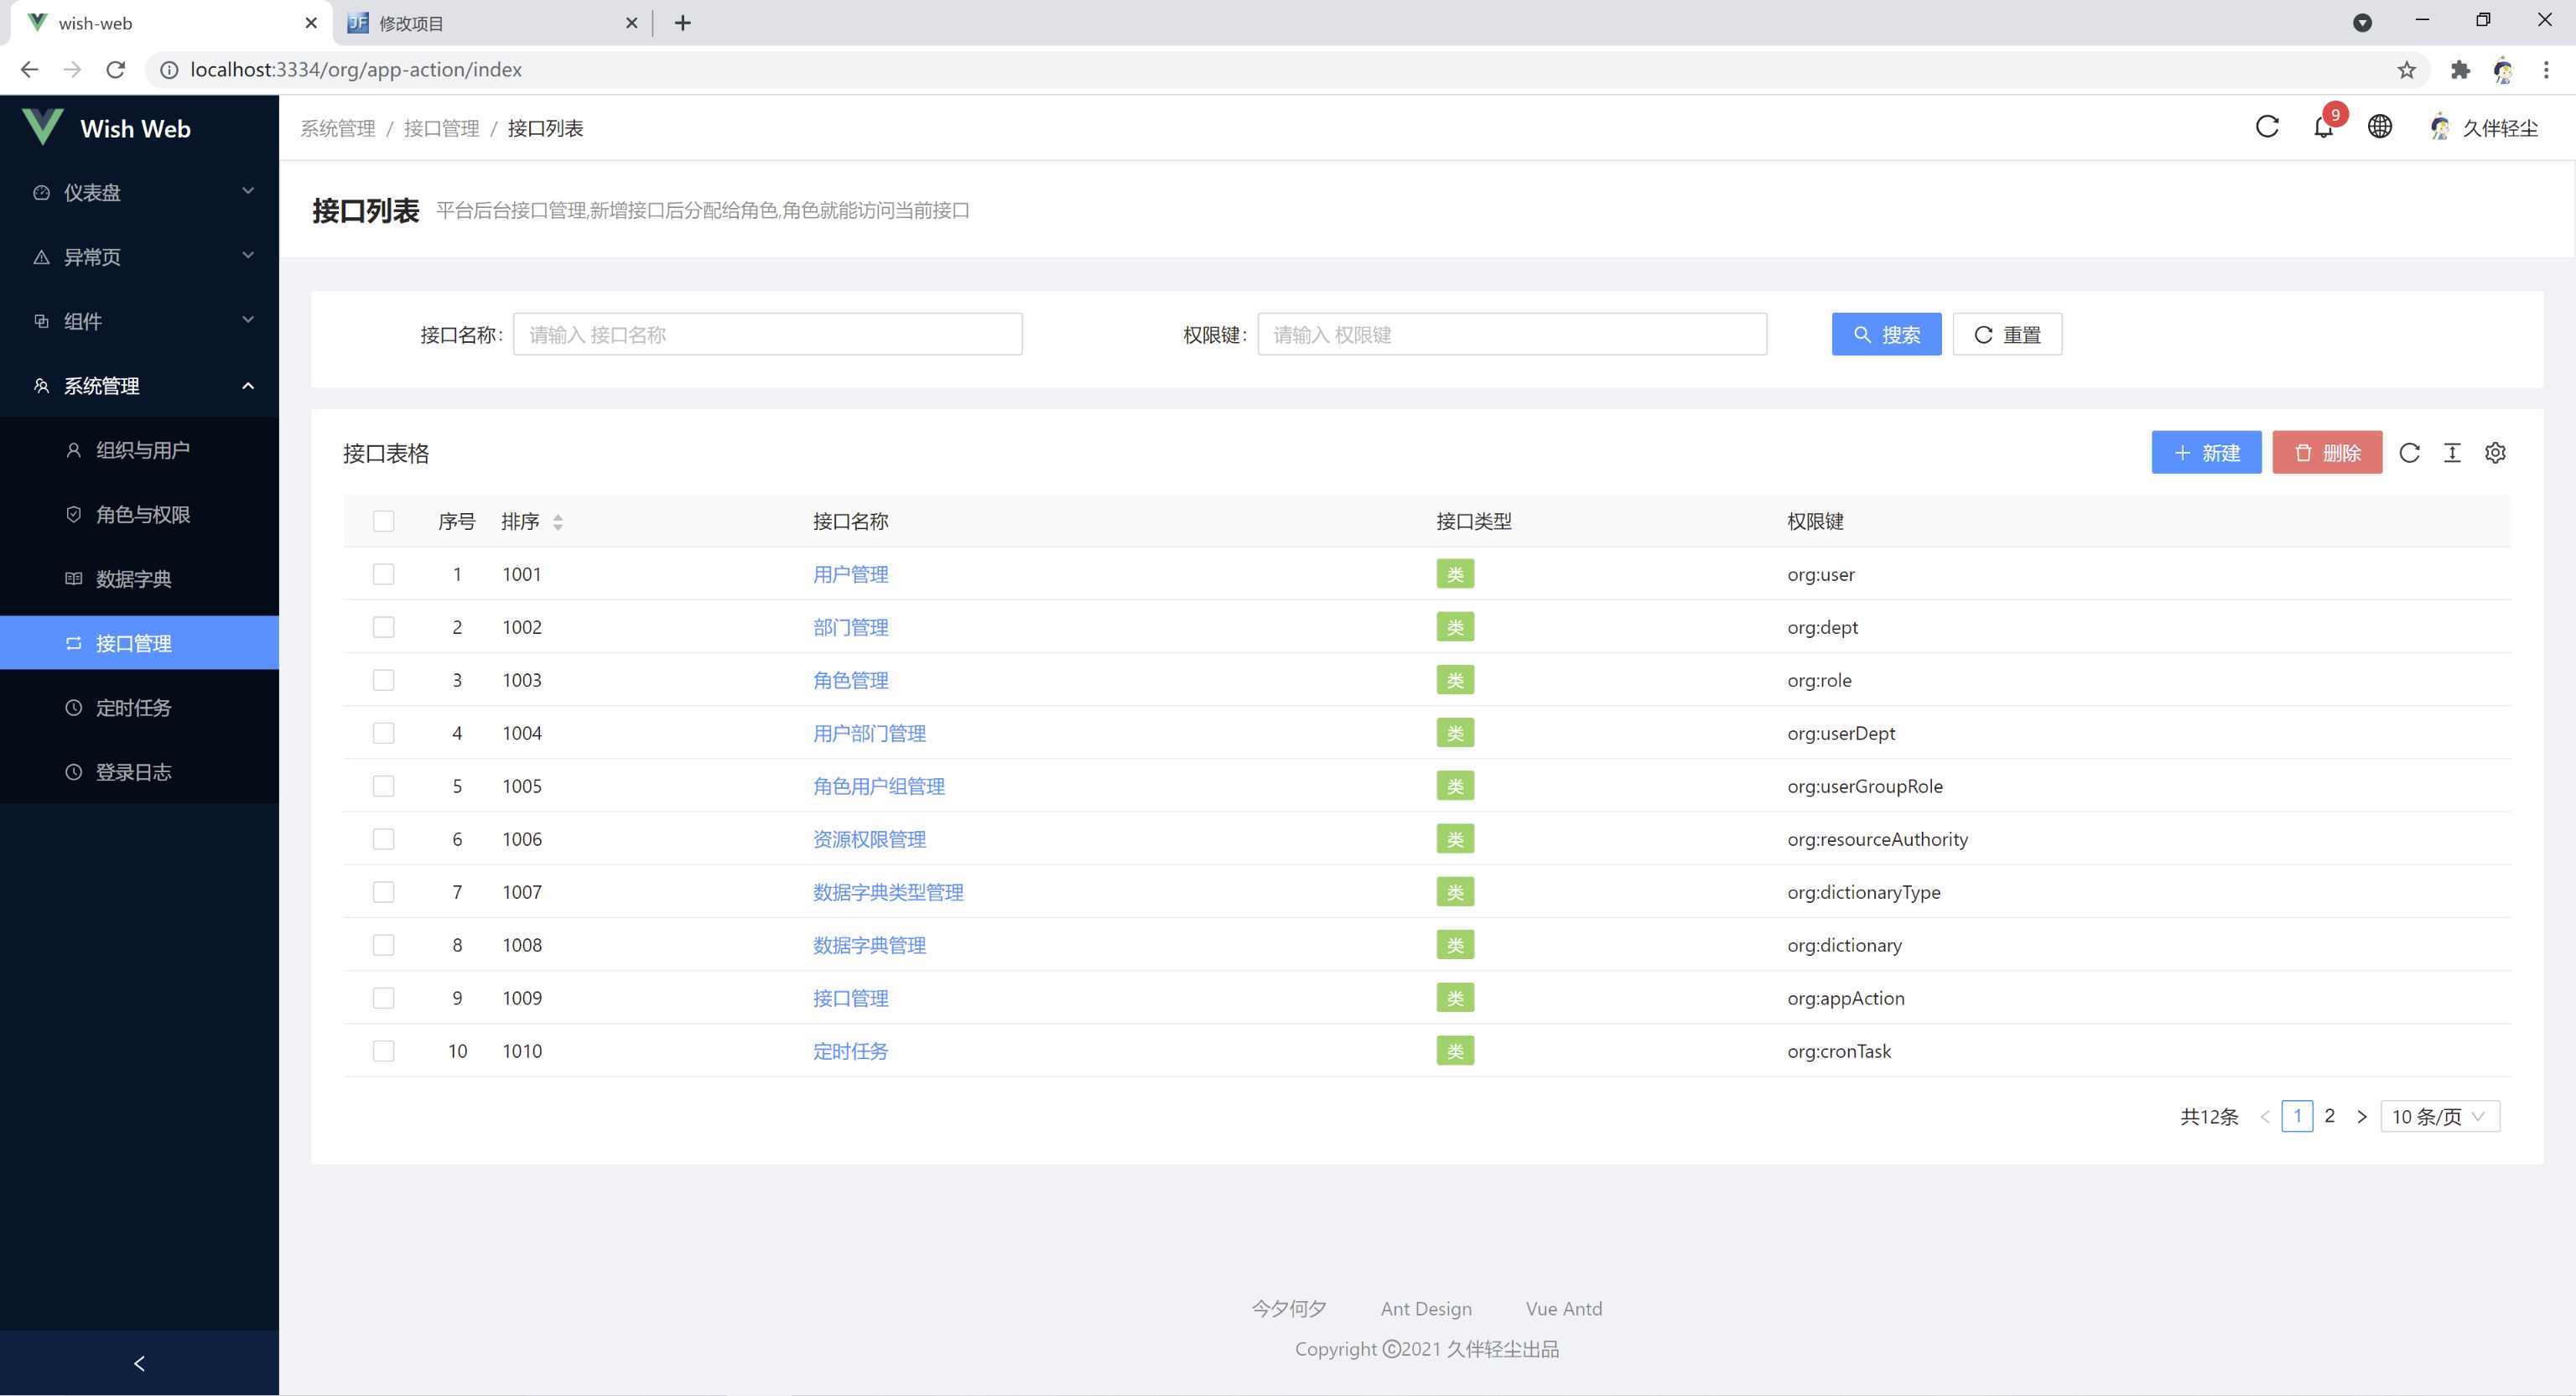The image size is (2576, 1396).
Task: Switch to the 修改项目 browser tab
Action: point(490,23)
